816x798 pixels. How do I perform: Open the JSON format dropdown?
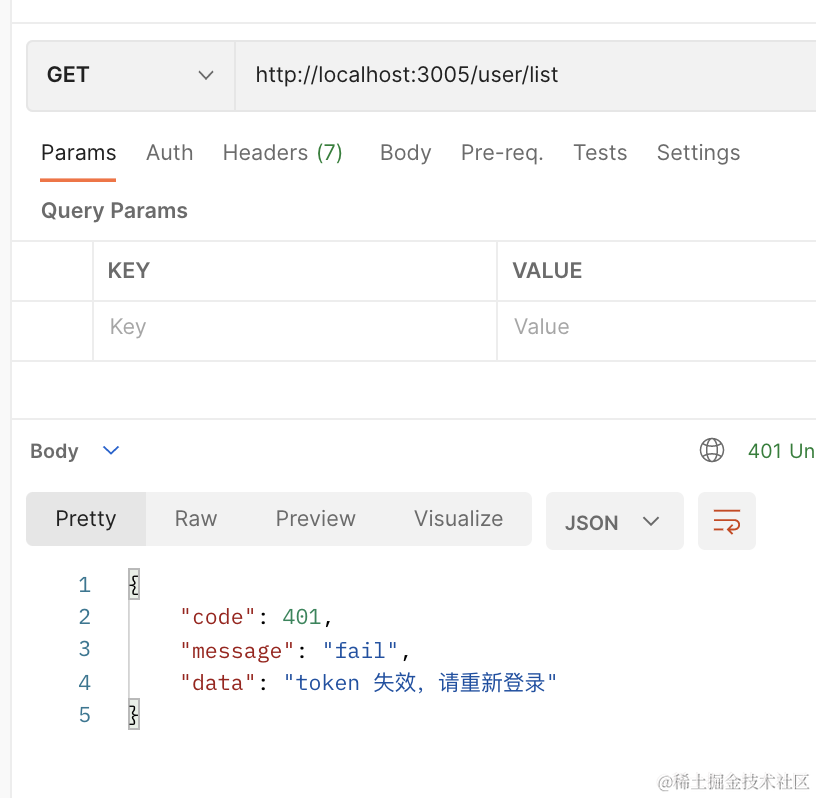click(x=614, y=522)
